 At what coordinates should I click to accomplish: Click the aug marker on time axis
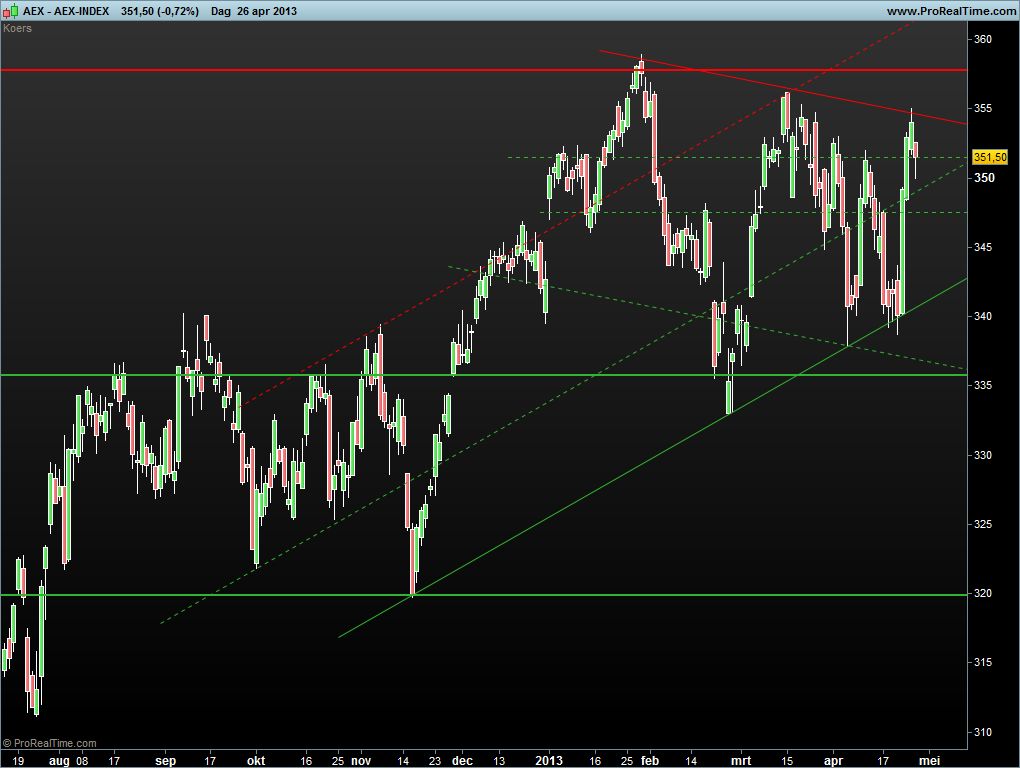59,759
